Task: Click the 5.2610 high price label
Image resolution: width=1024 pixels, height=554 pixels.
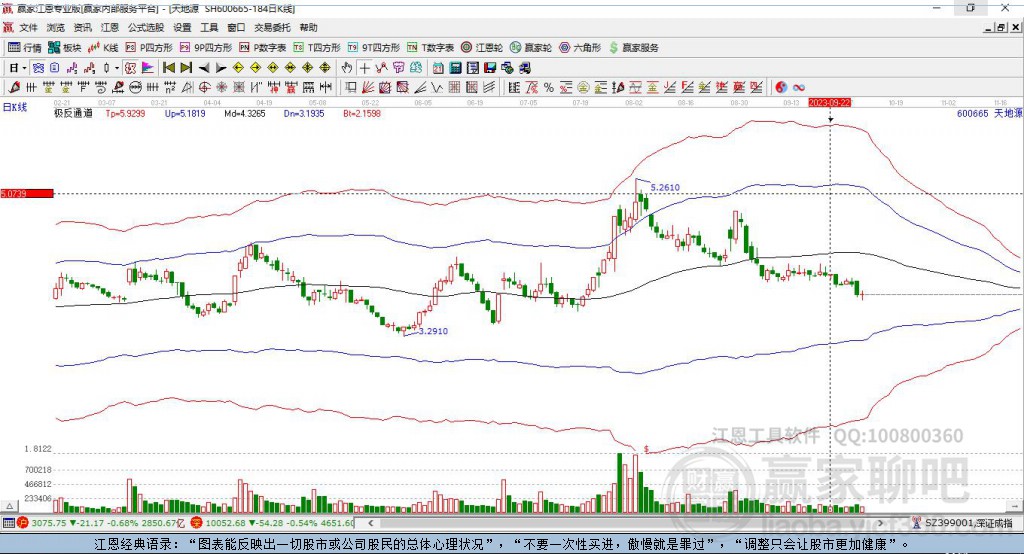Action: coord(665,187)
